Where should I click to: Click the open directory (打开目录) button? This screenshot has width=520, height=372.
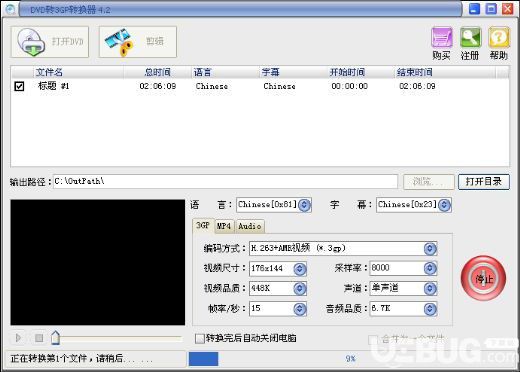click(x=484, y=182)
